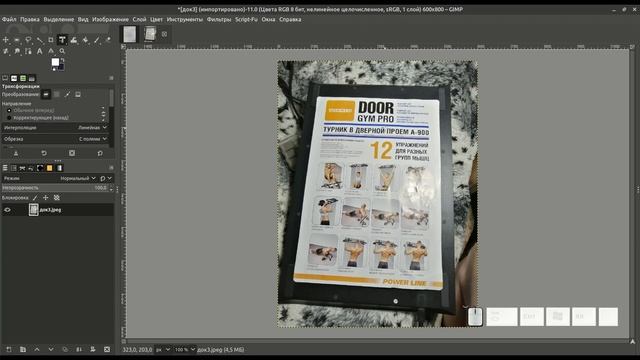Viewport: 640px width, 360px height.
Task: Toggle lock position and size icon
Action: (46, 198)
